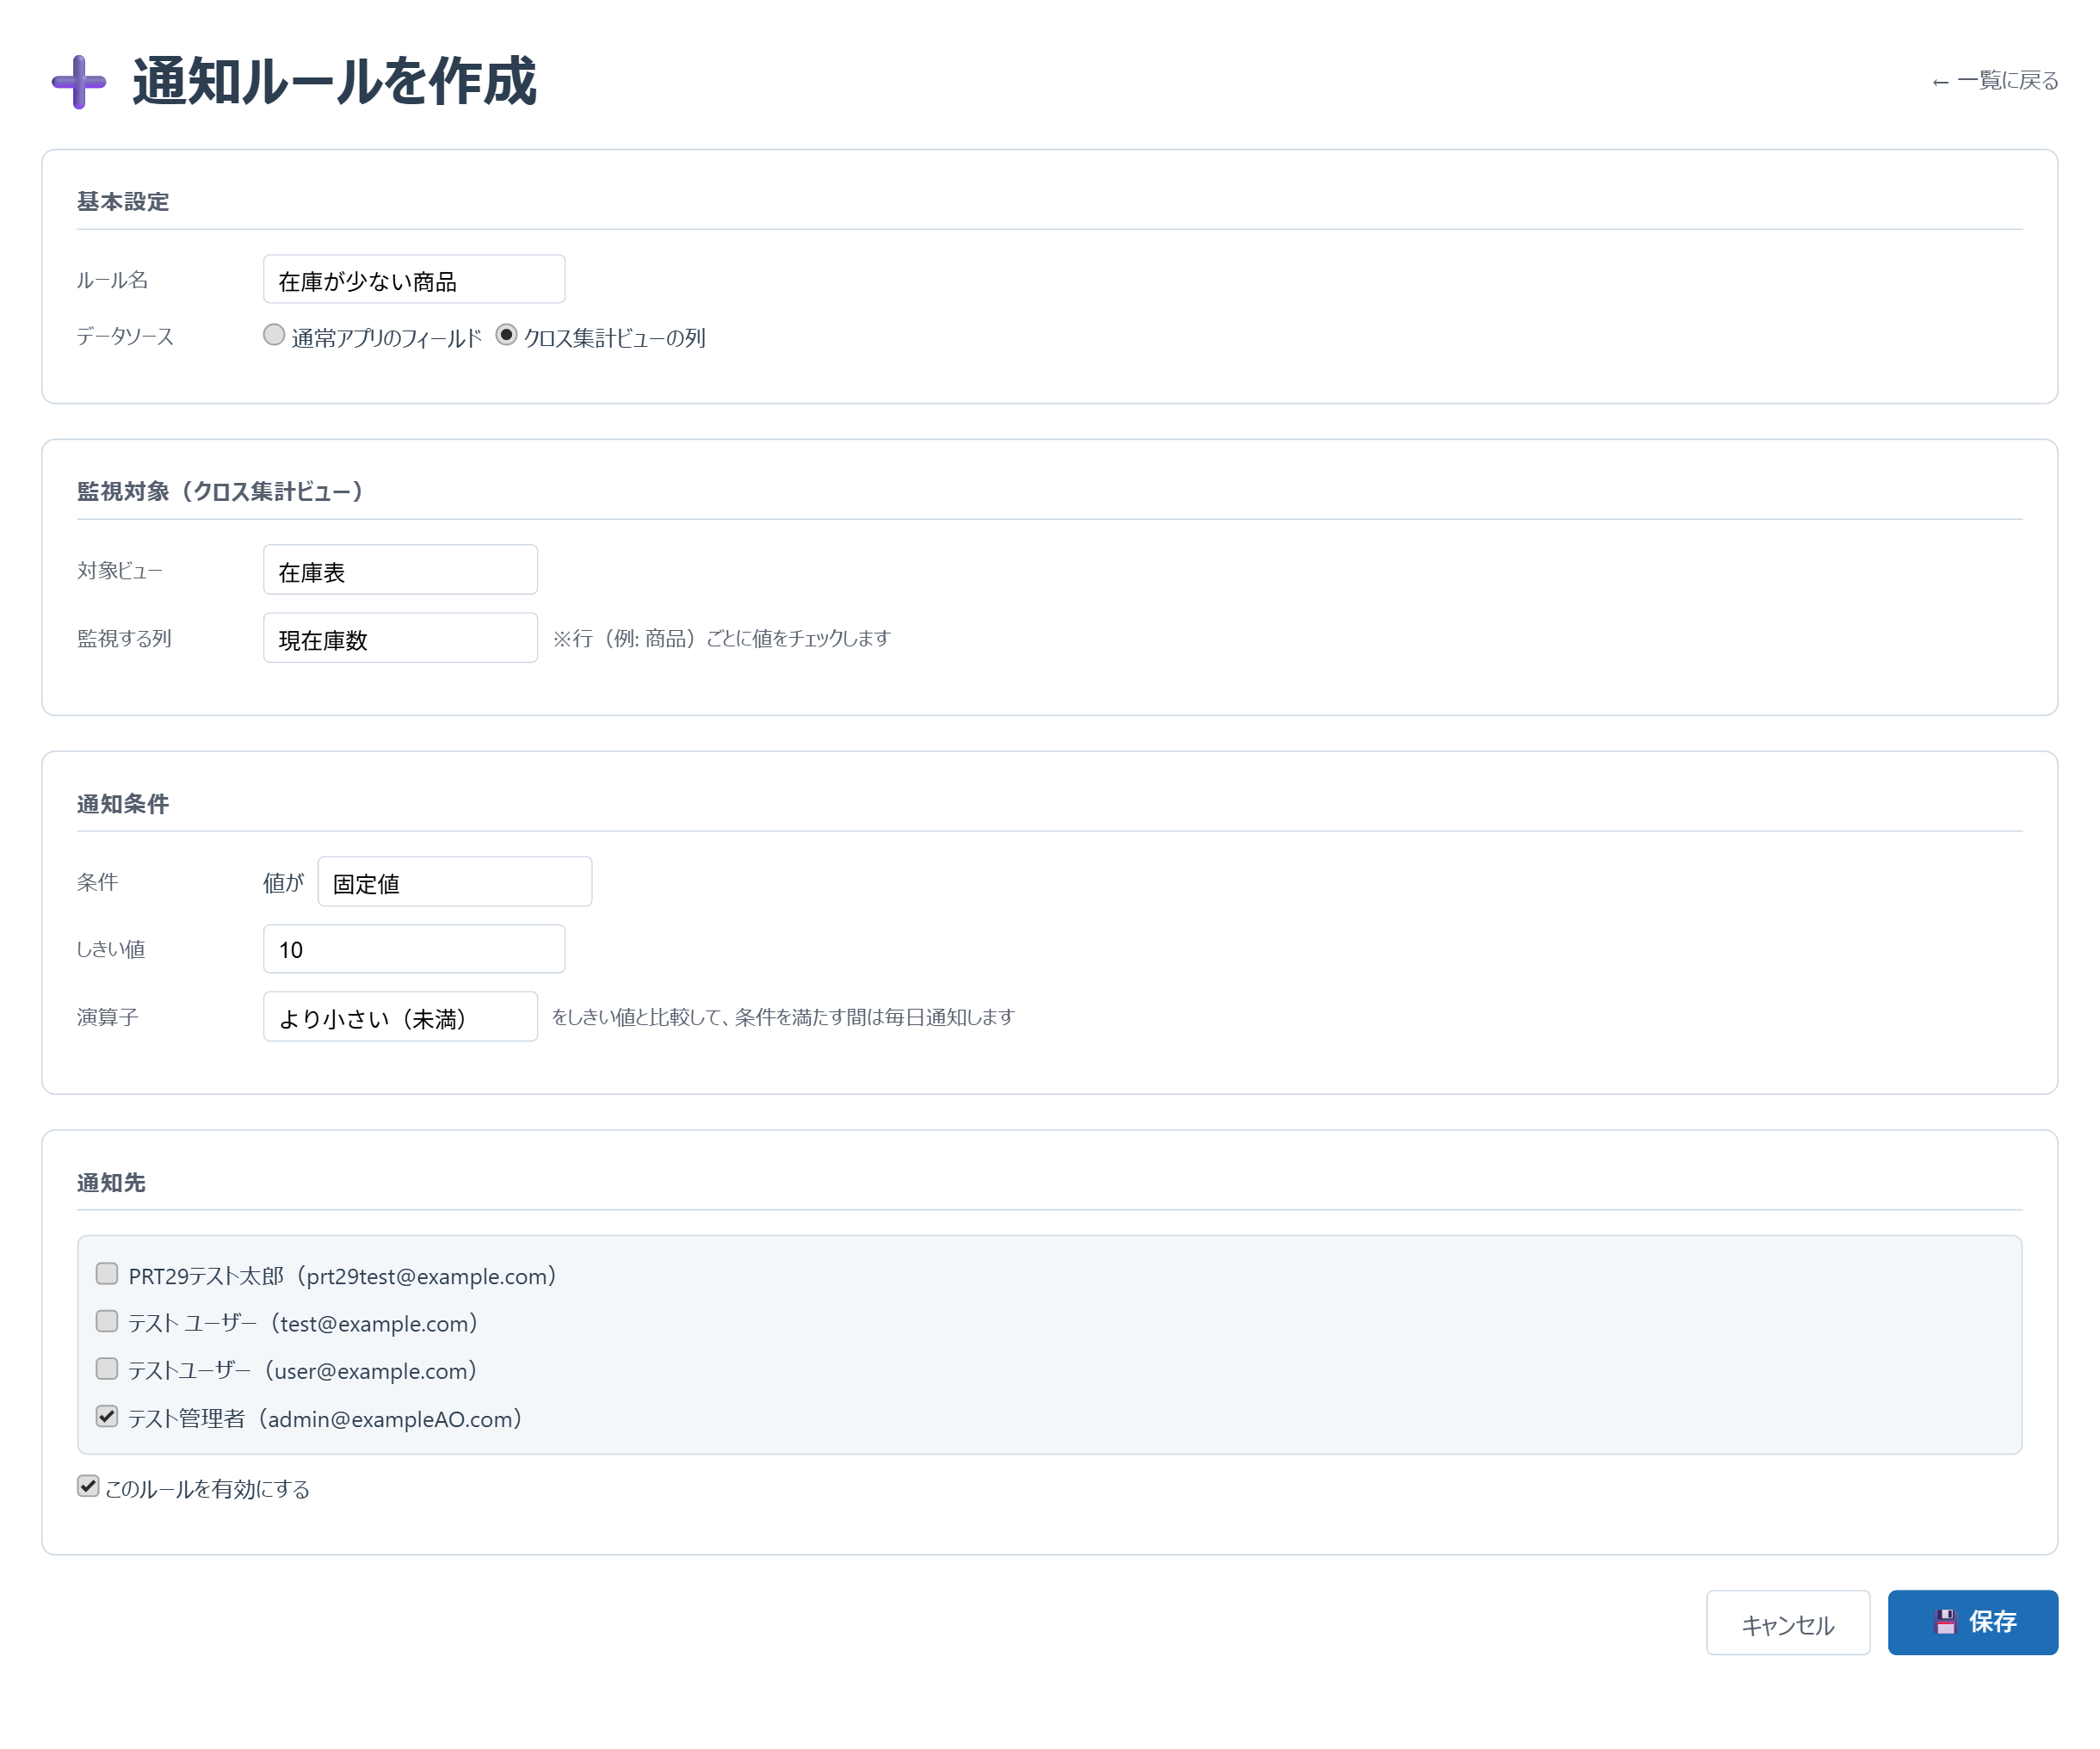The image size is (2100, 1749).
Task: Uncheck テスト管理者 recipient checkbox
Action: pyautogui.click(x=107, y=1416)
